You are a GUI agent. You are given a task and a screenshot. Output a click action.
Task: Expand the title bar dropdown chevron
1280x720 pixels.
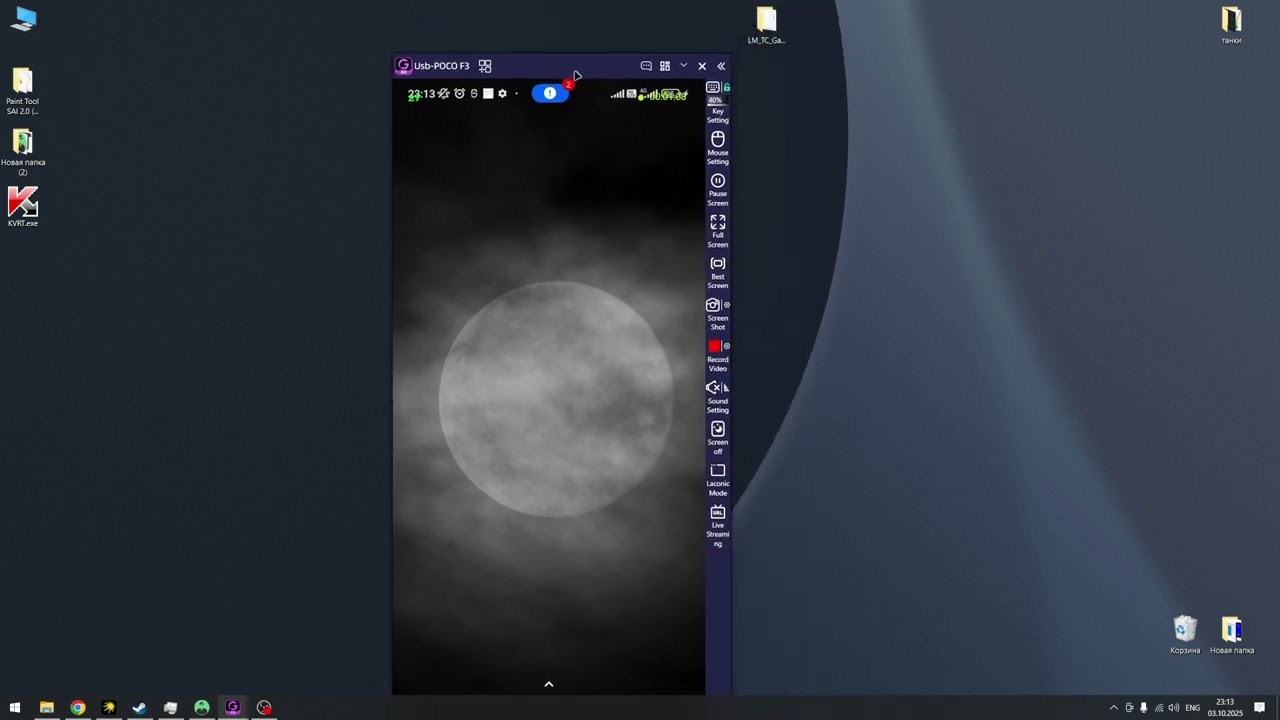pyautogui.click(x=684, y=65)
